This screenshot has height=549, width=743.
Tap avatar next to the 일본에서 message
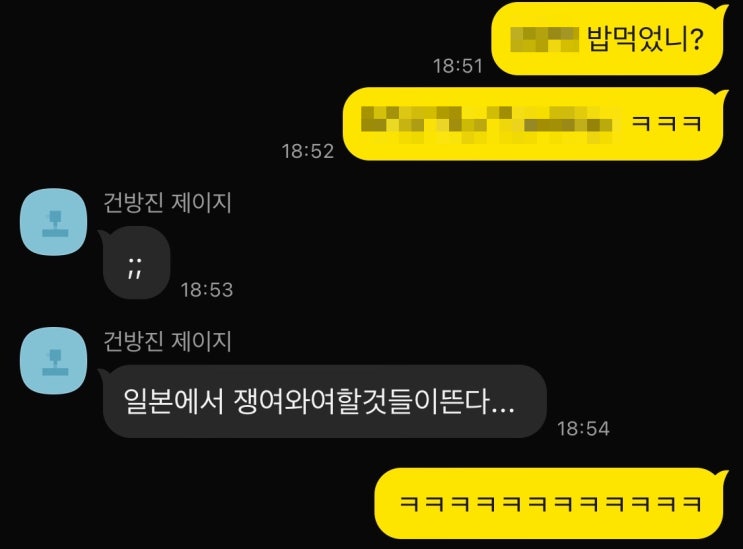click(54, 361)
